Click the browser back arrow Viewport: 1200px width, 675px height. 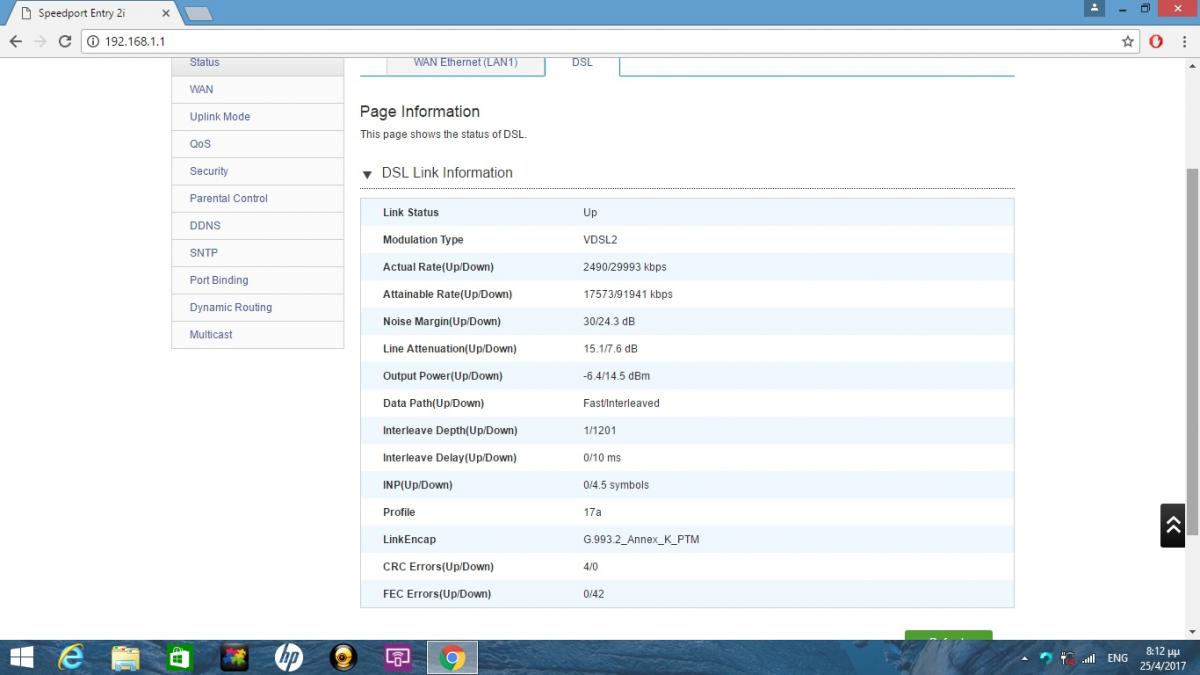point(16,41)
